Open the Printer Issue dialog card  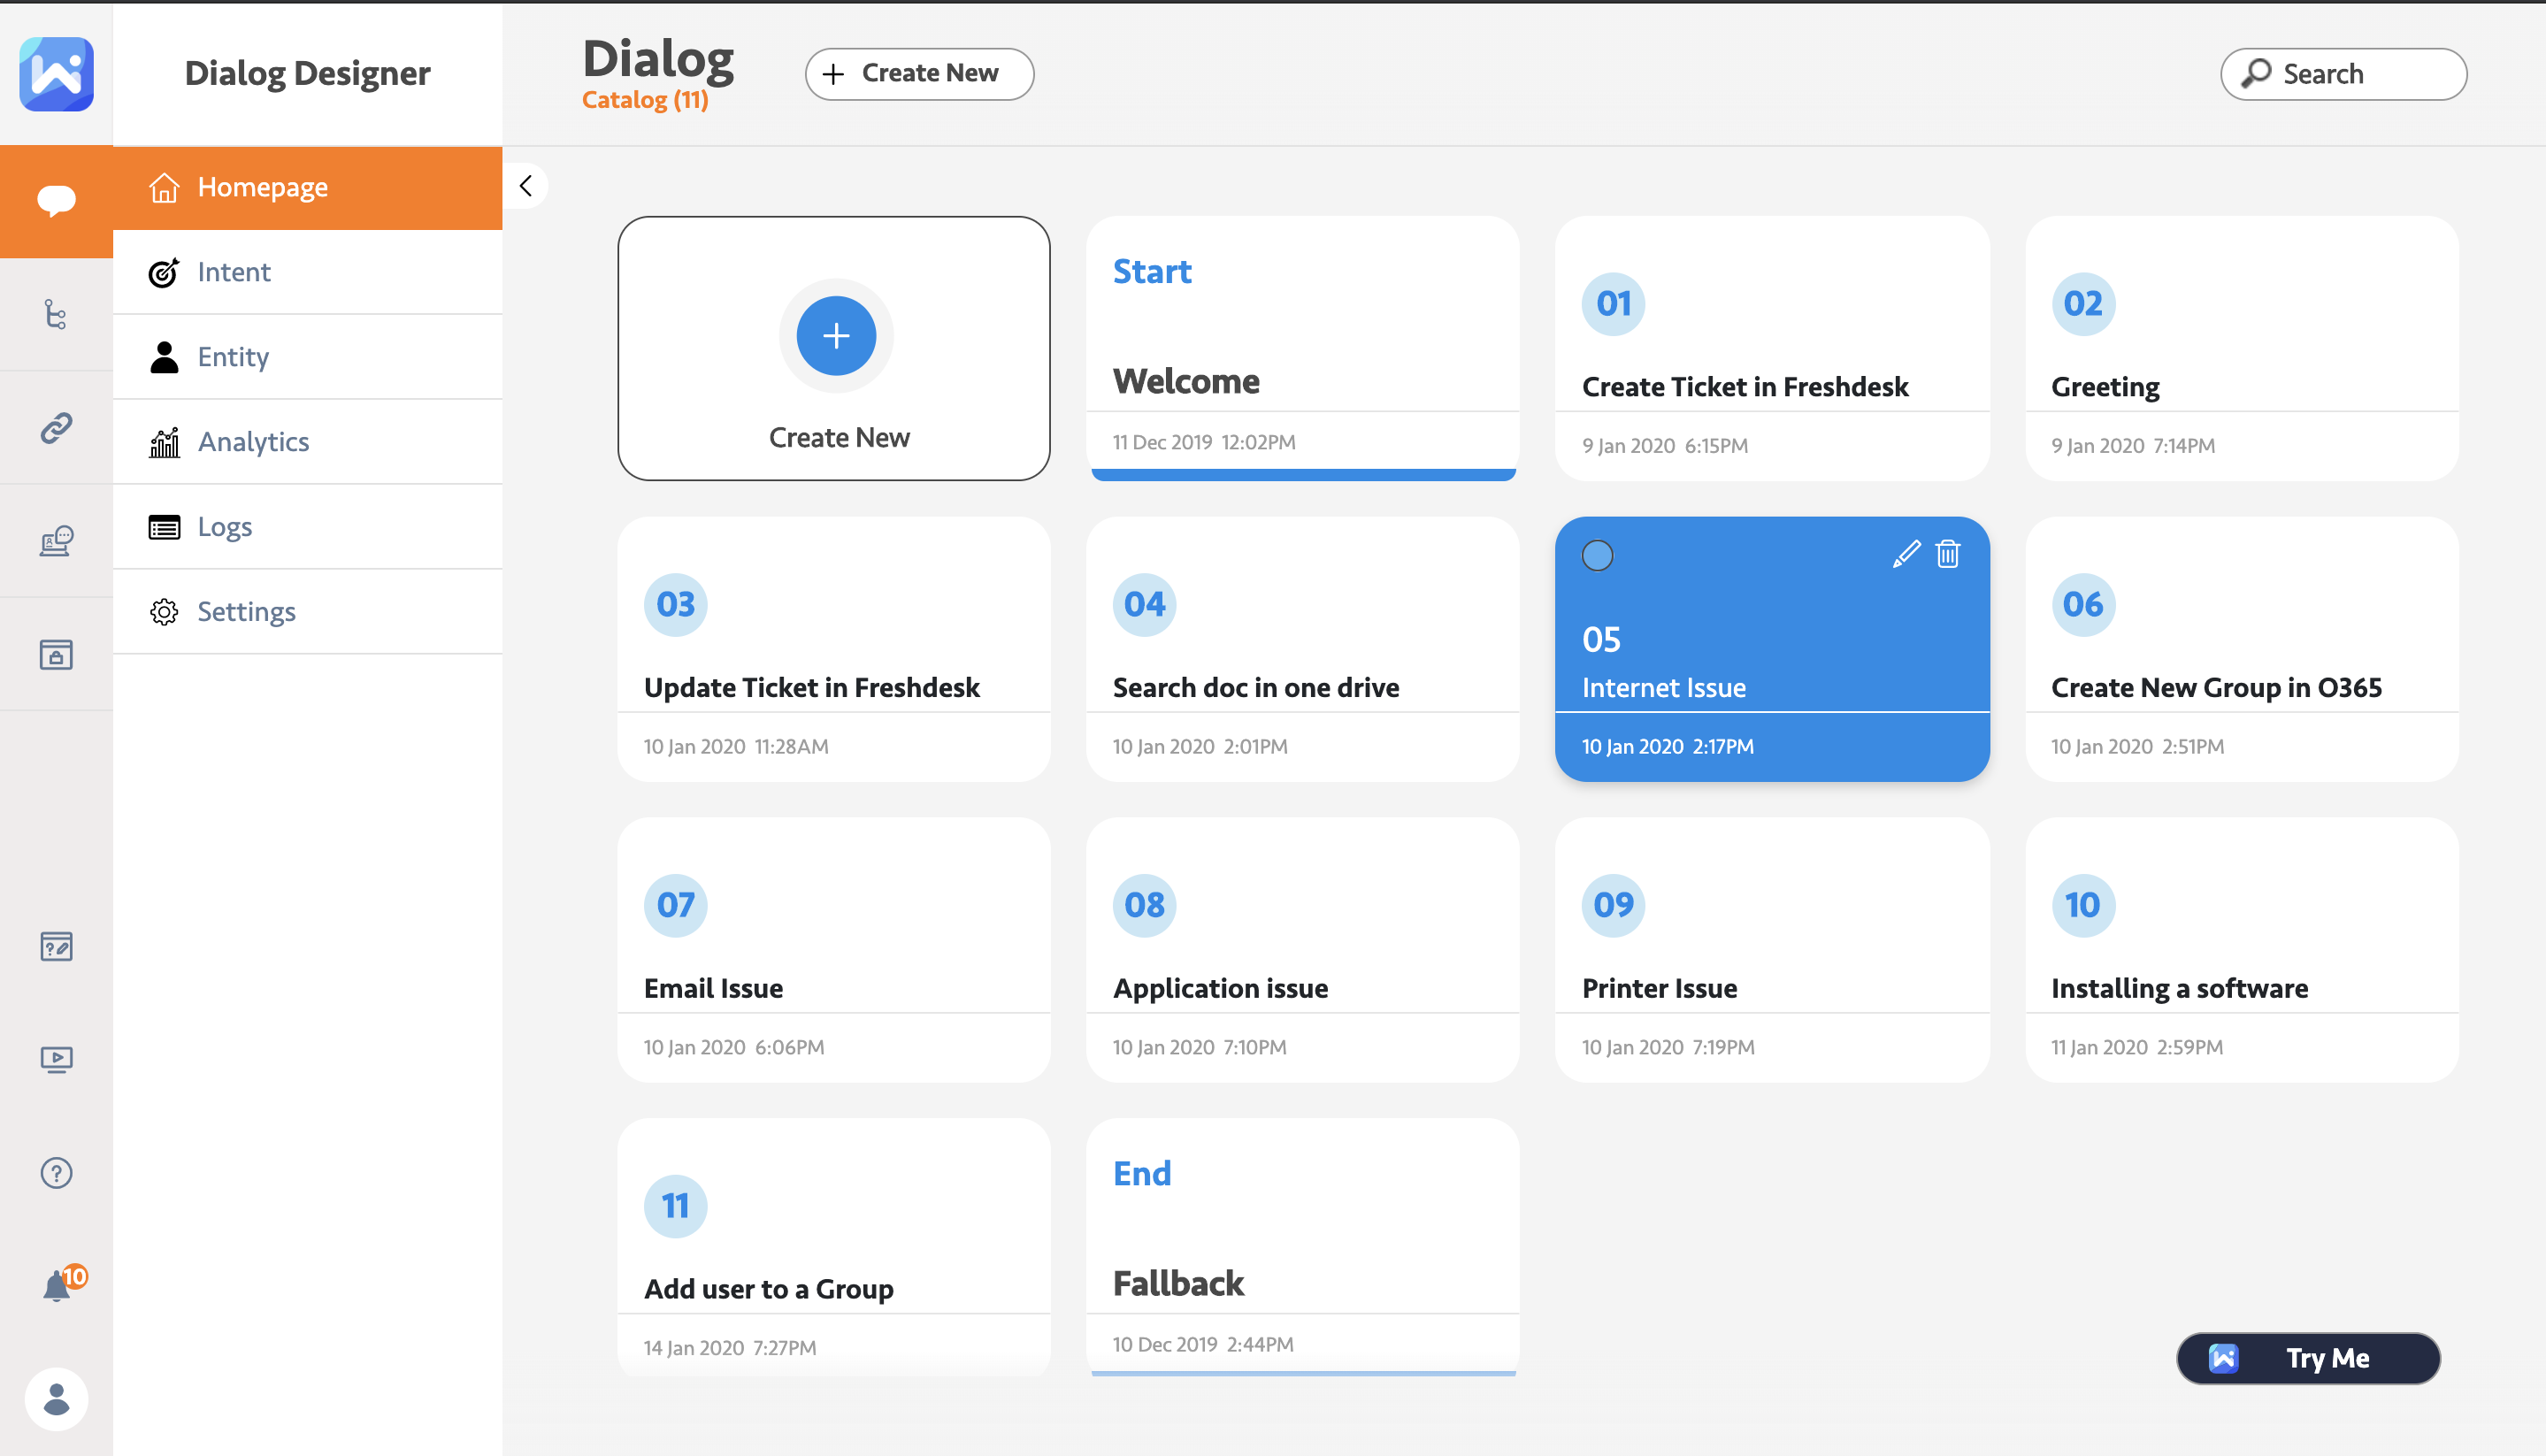tap(1771, 950)
